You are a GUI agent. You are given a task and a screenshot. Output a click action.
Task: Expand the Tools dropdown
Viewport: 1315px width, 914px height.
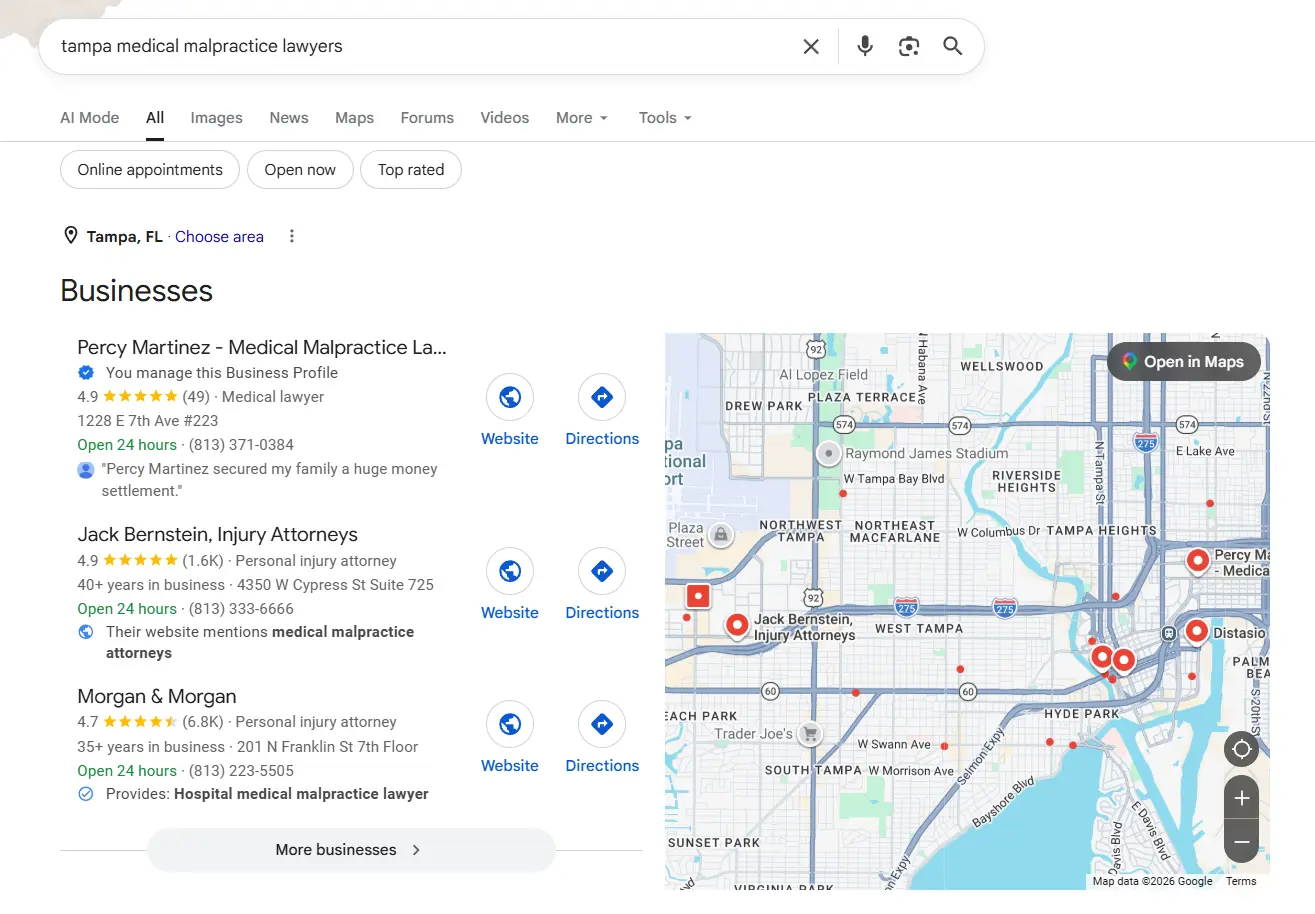(665, 118)
